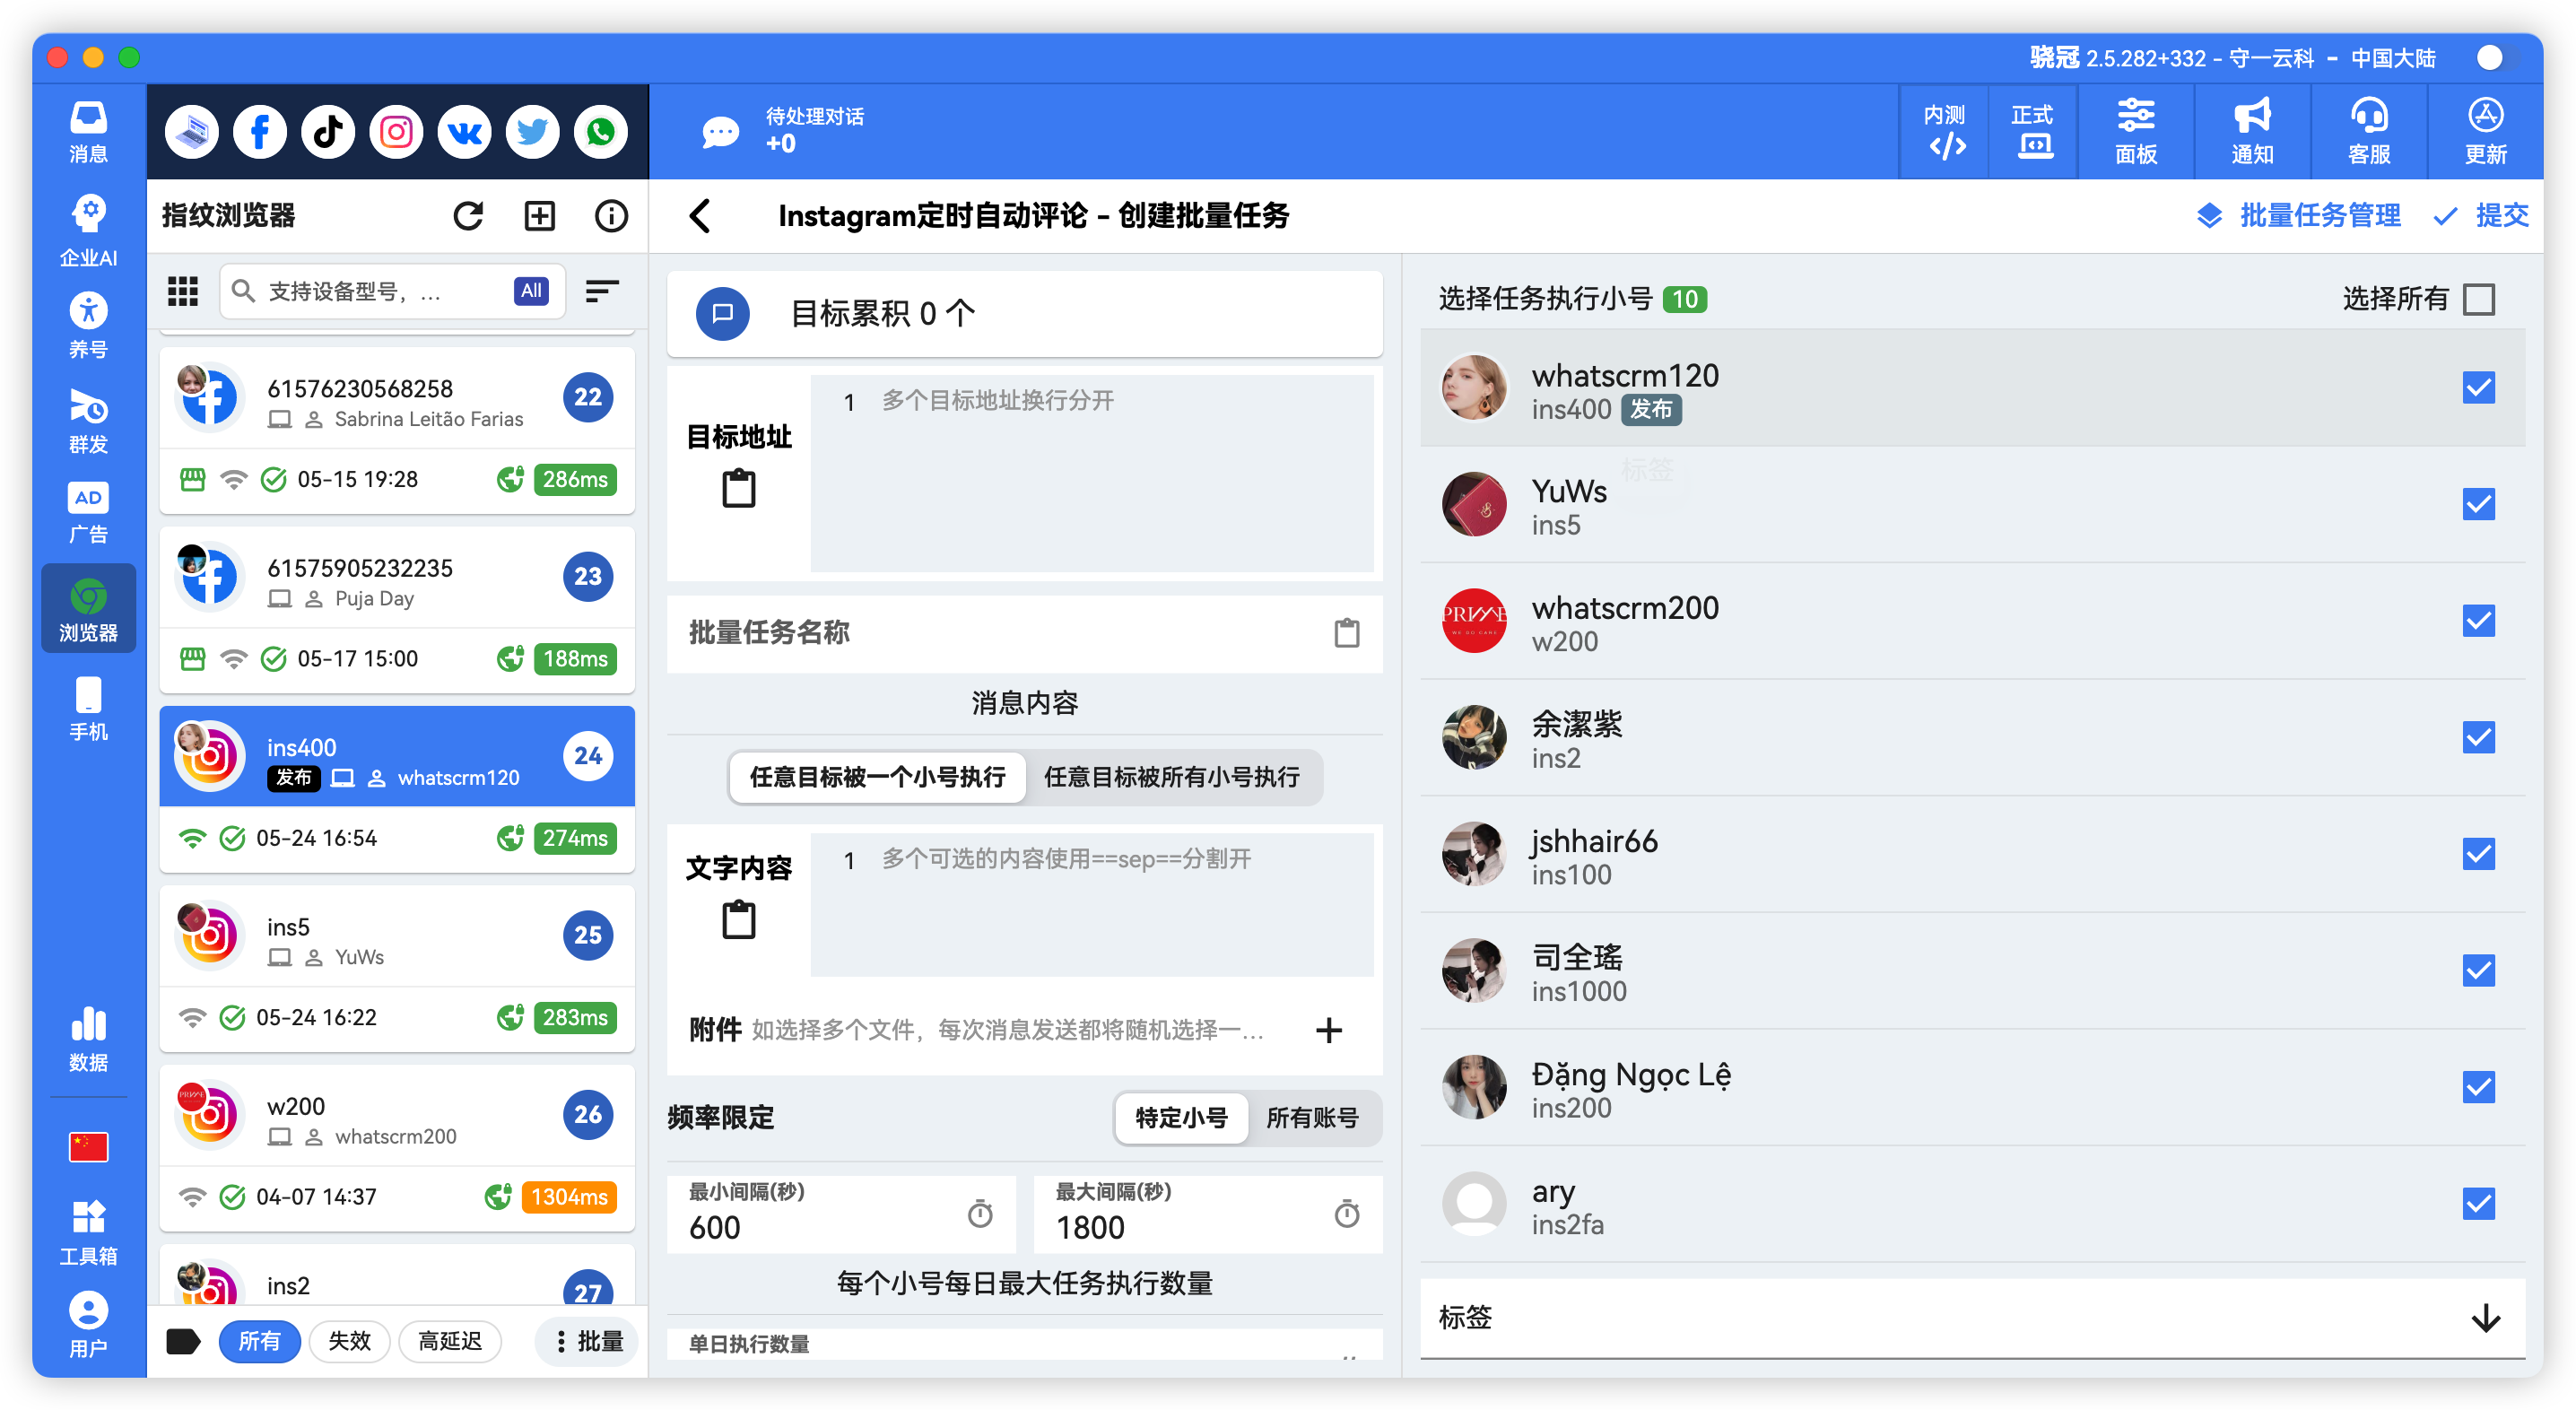Enable the 选择所有 select-all checkbox
Image resolution: width=2576 pixels, height=1410 pixels.
(x=2480, y=298)
